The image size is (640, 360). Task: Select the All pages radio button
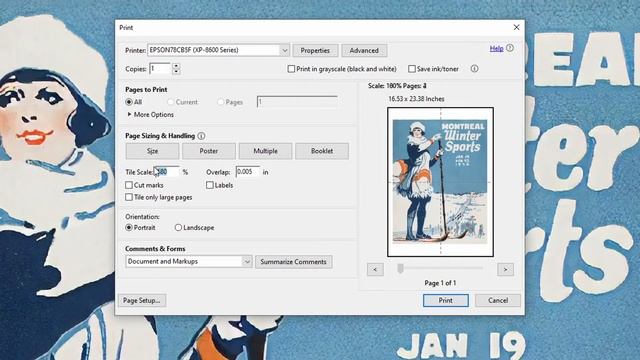129,102
